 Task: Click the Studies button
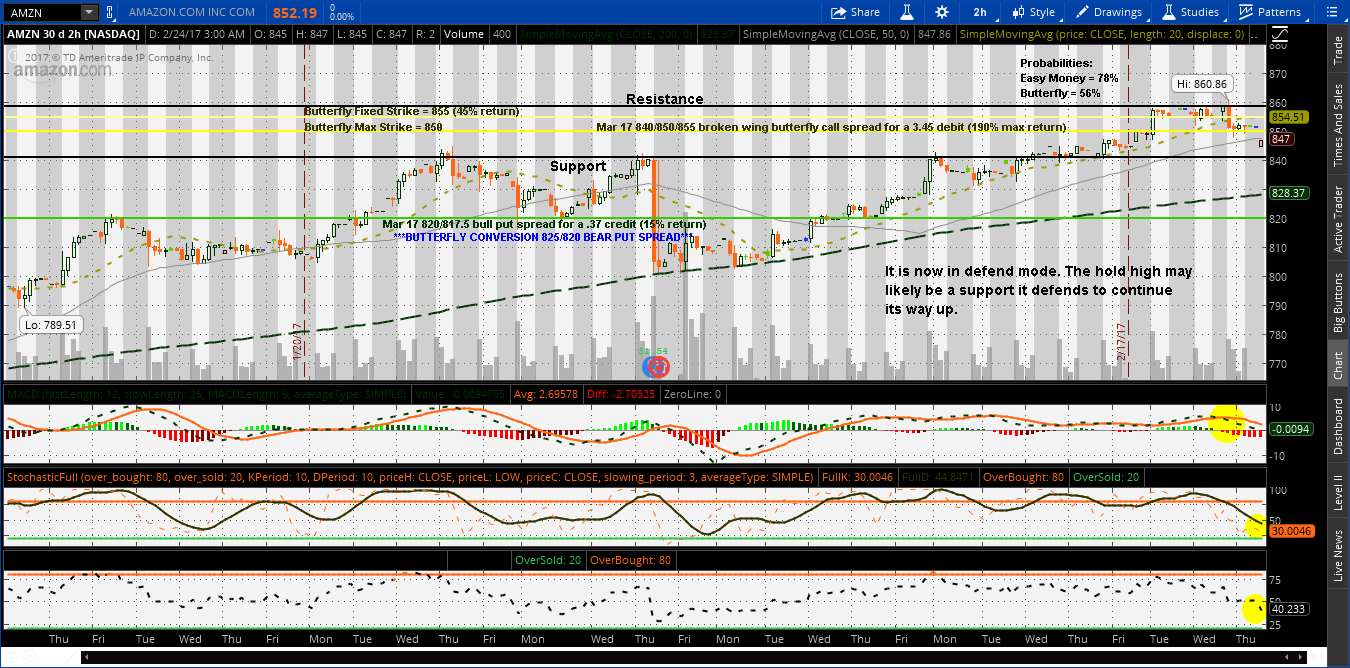[1190, 12]
